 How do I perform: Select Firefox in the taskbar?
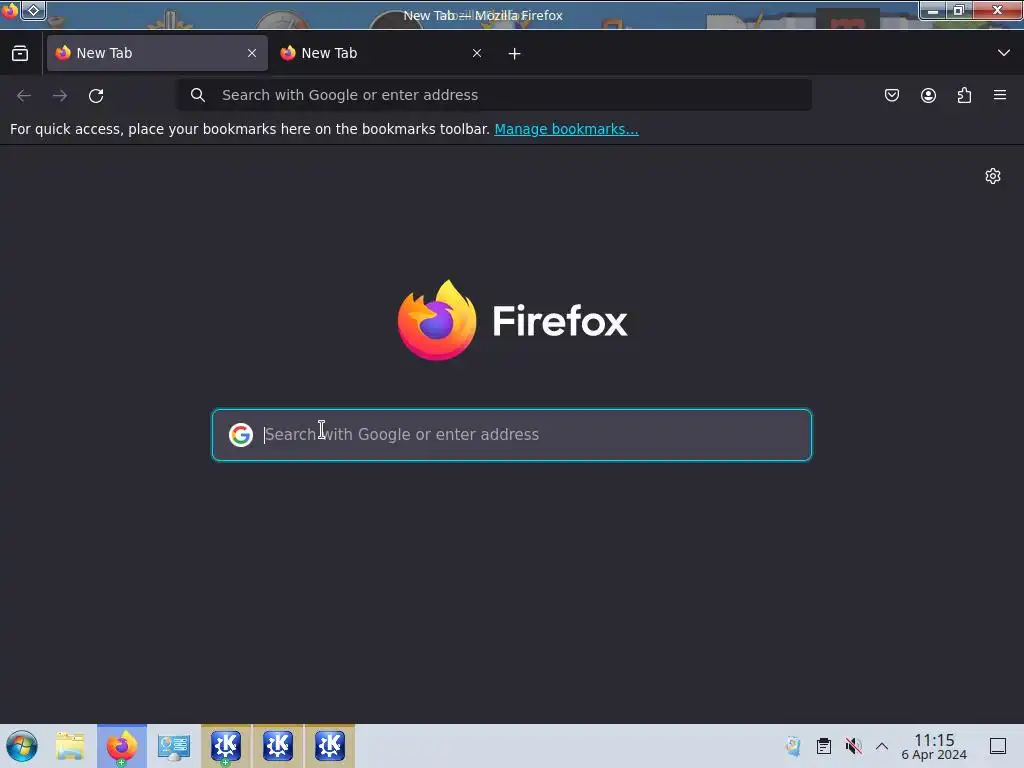tap(122, 746)
